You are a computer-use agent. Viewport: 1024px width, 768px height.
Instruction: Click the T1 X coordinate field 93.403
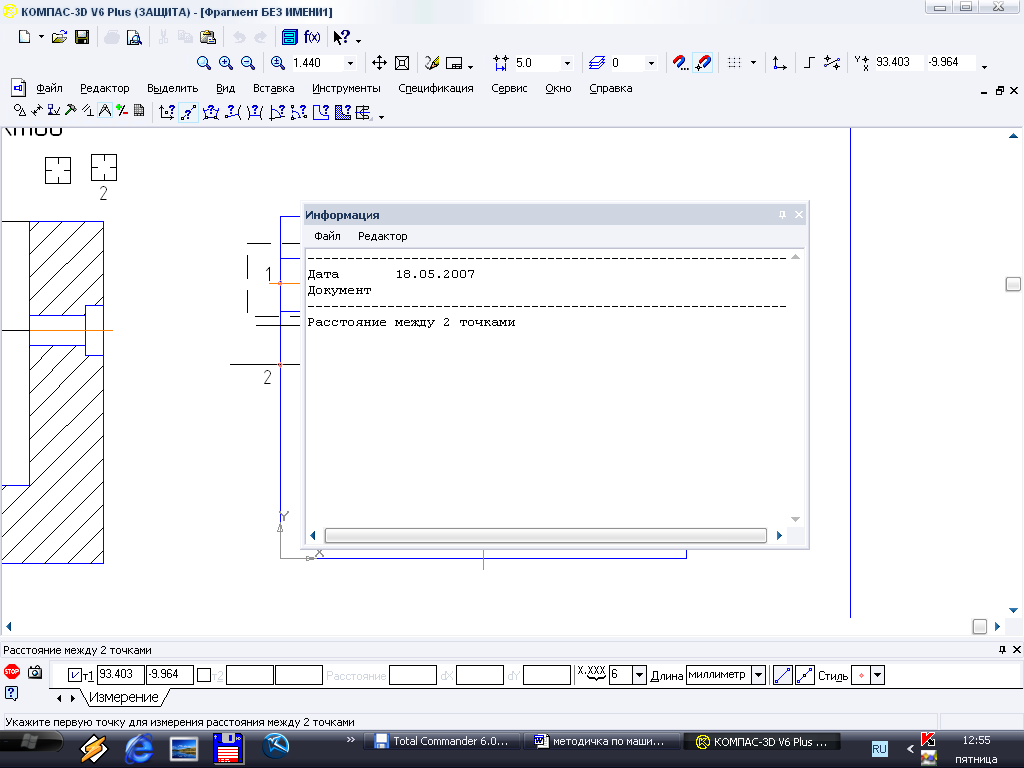[x=120, y=675]
